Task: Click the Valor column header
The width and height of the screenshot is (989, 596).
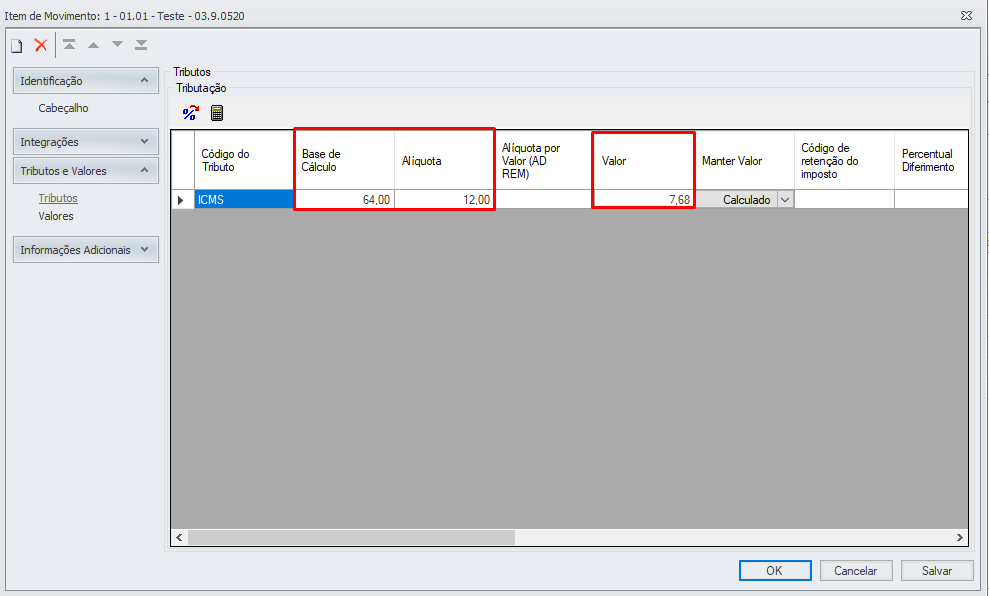Action: click(645, 160)
